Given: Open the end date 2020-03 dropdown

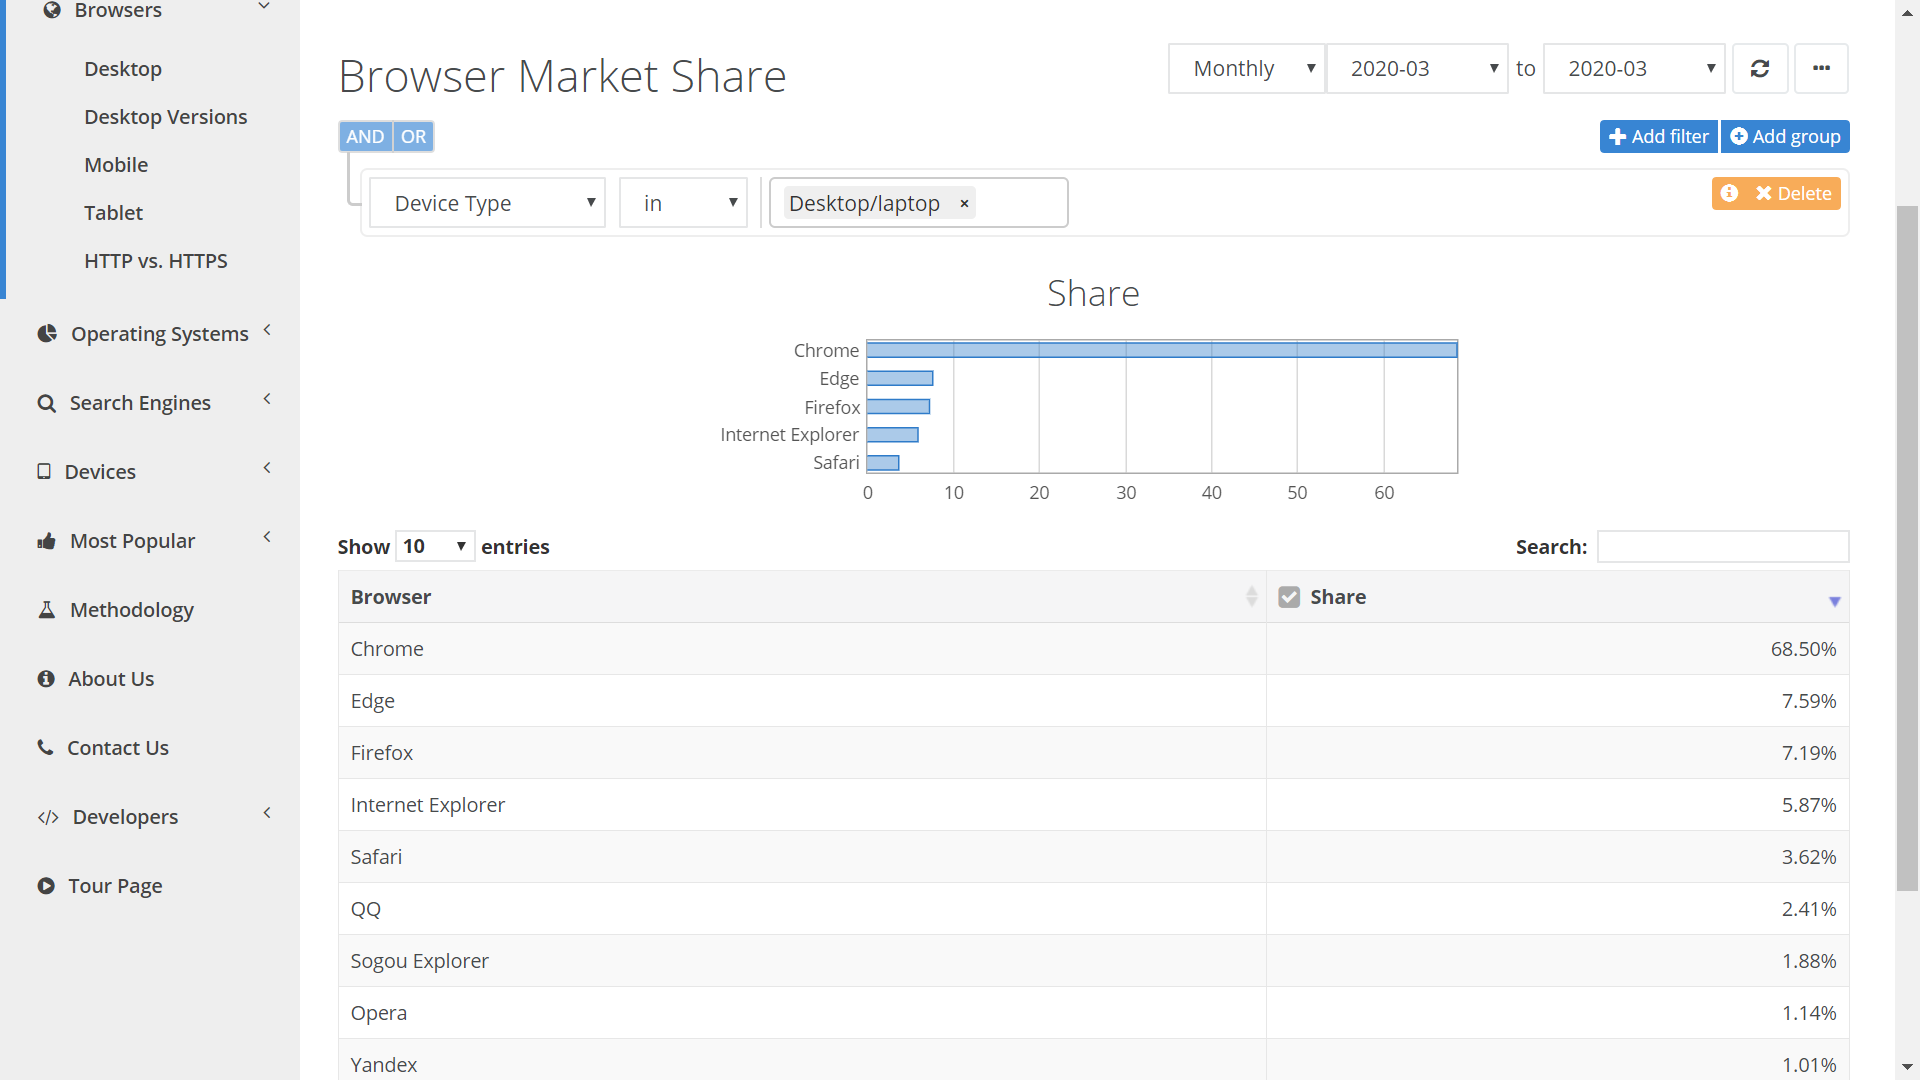Looking at the screenshot, I should 1634,68.
